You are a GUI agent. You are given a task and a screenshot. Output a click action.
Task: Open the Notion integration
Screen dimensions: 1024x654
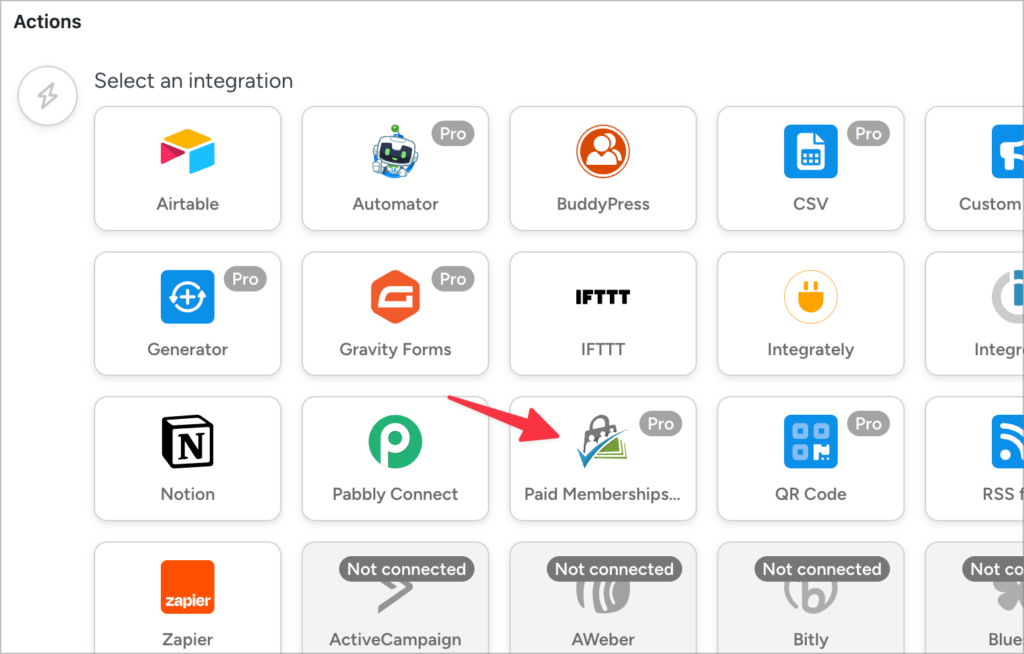tap(187, 458)
